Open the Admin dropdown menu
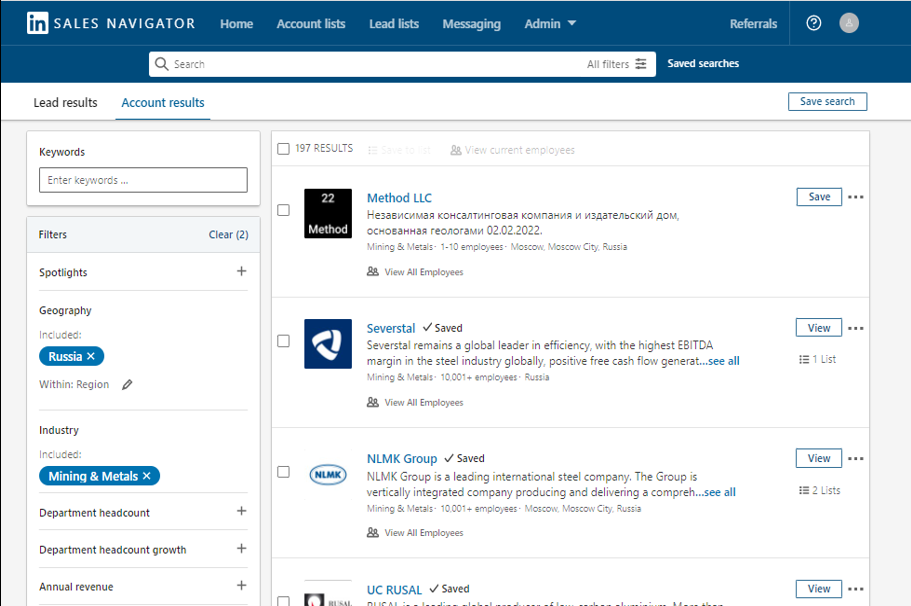Viewport: 911px width, 606px height. tap(550, 24)
